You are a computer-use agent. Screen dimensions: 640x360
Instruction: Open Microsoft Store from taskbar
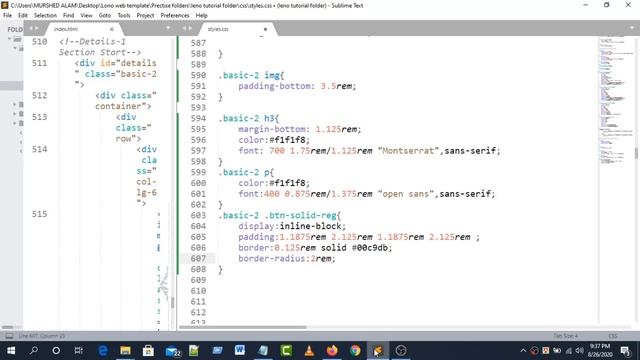click(148, 351)
